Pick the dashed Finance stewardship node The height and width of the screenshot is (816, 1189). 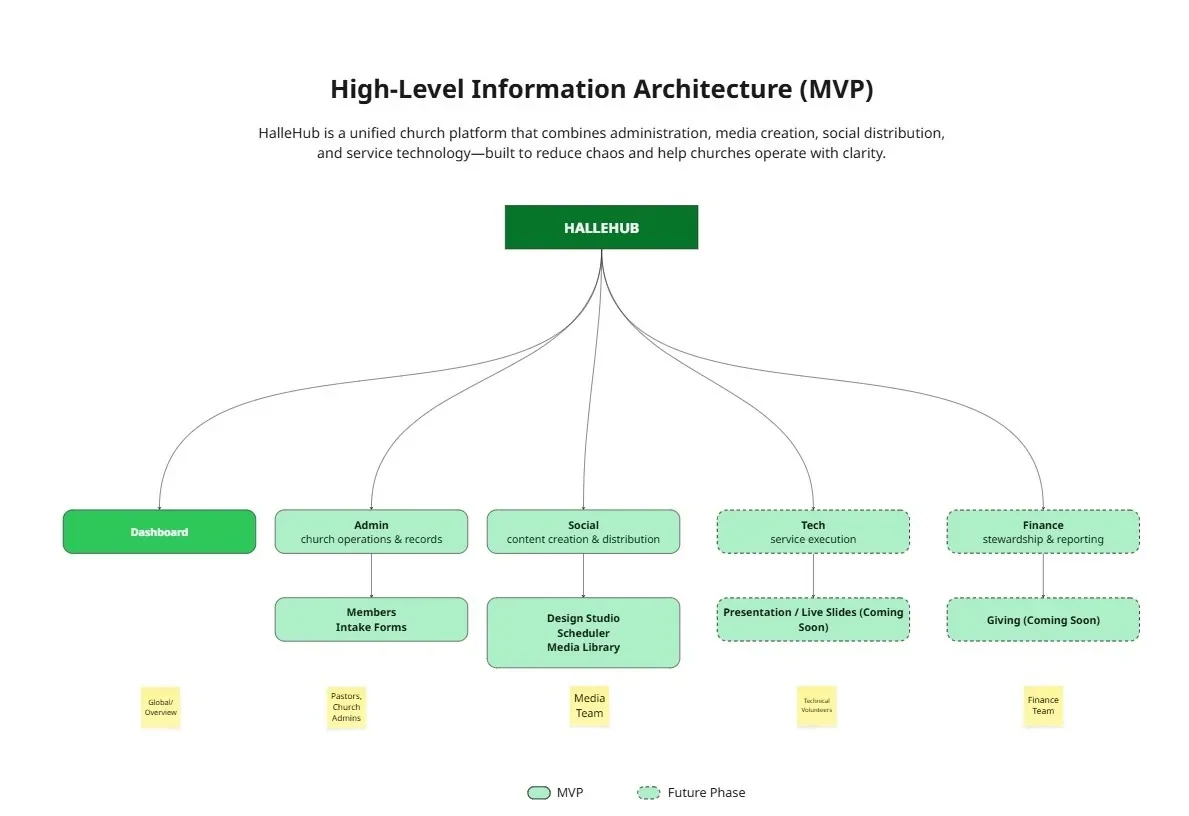1043,532
